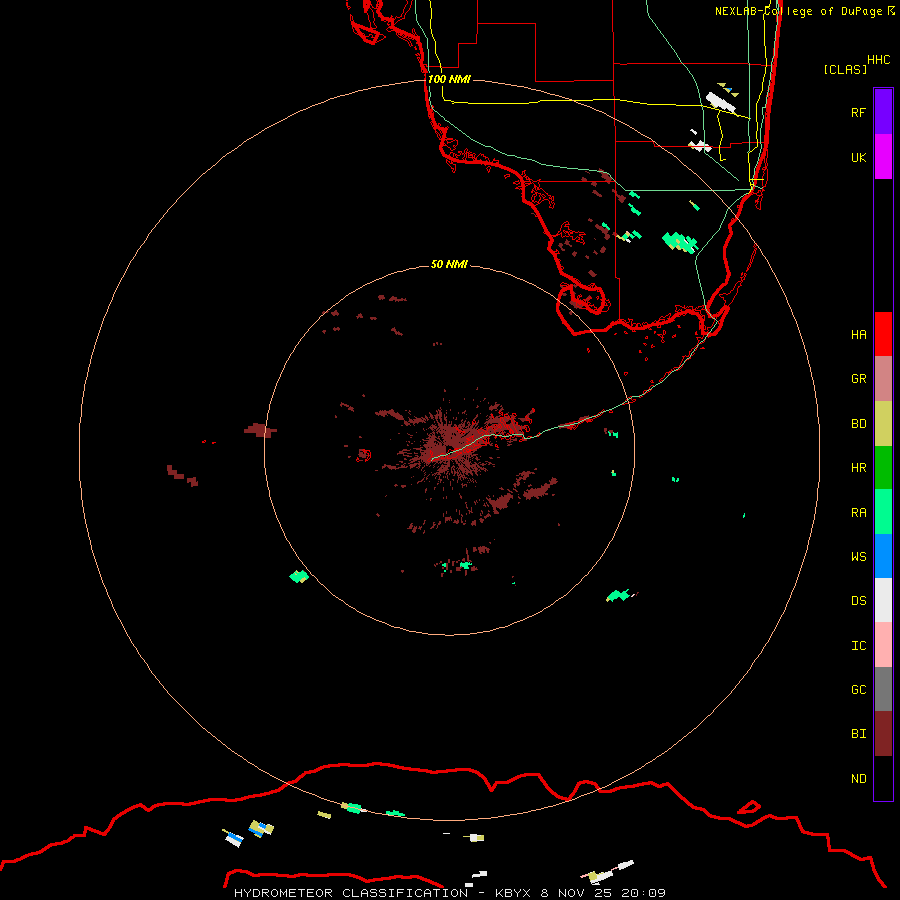Screen dimensions: 900x900
Task: Click the BI brown legend swatch
Action: pos(883,734)
